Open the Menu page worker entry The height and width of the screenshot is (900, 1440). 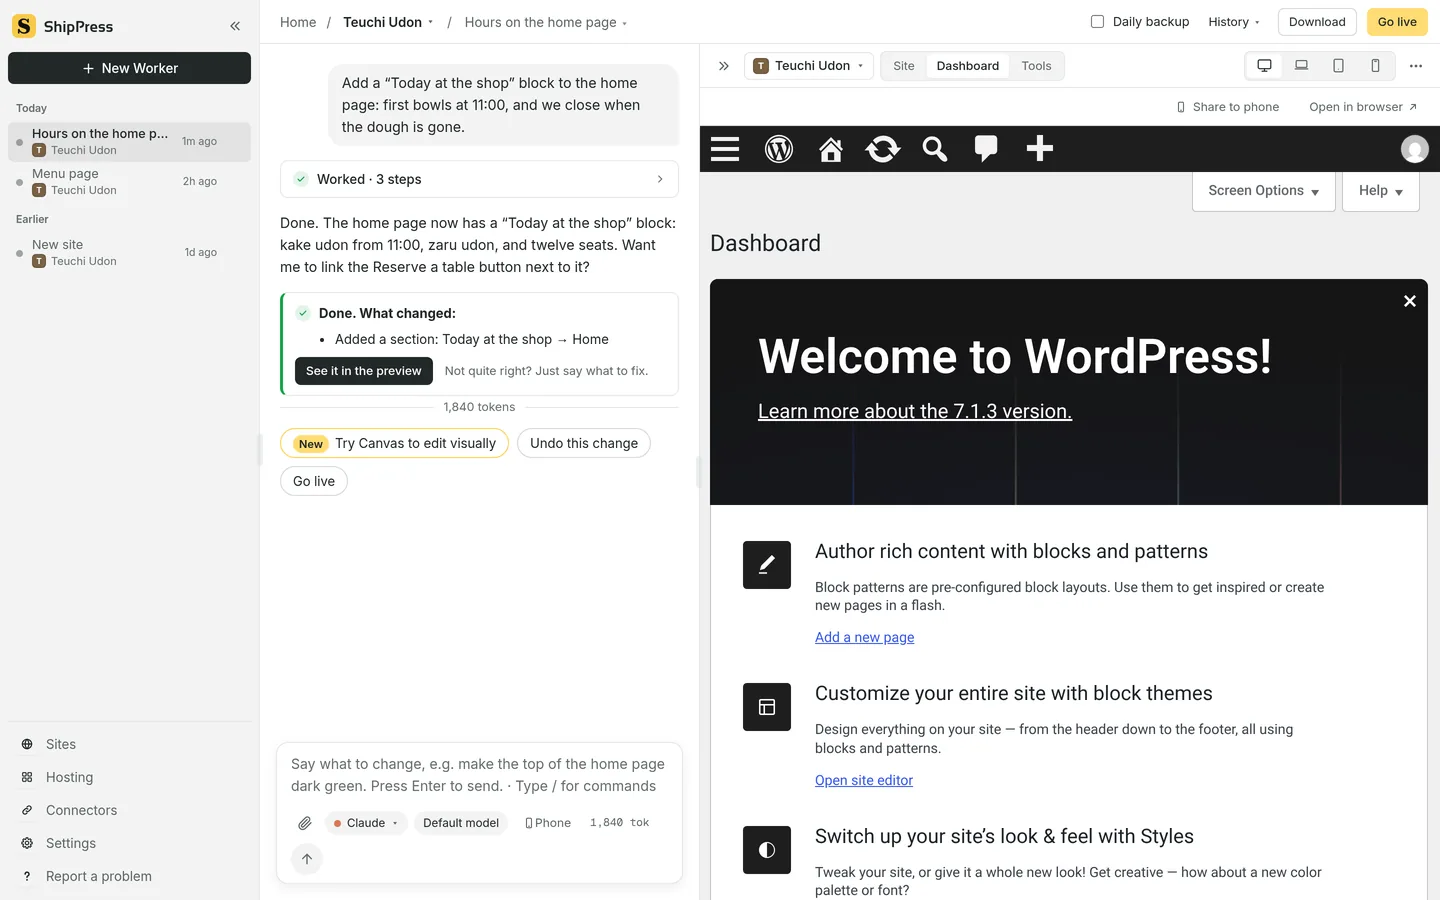pos(129,182)
